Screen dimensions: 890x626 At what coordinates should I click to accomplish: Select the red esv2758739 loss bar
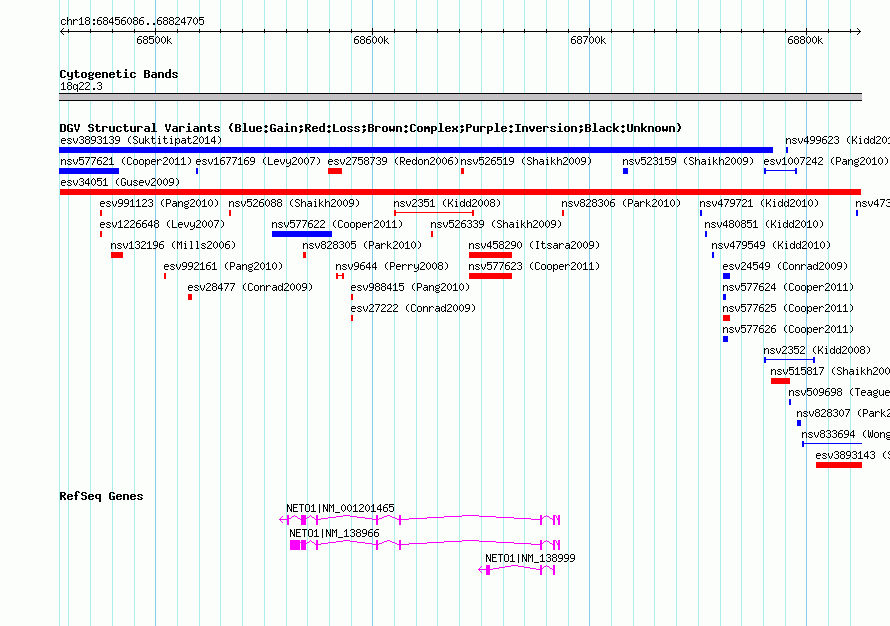pyautogui.click(x=335, y=171)
